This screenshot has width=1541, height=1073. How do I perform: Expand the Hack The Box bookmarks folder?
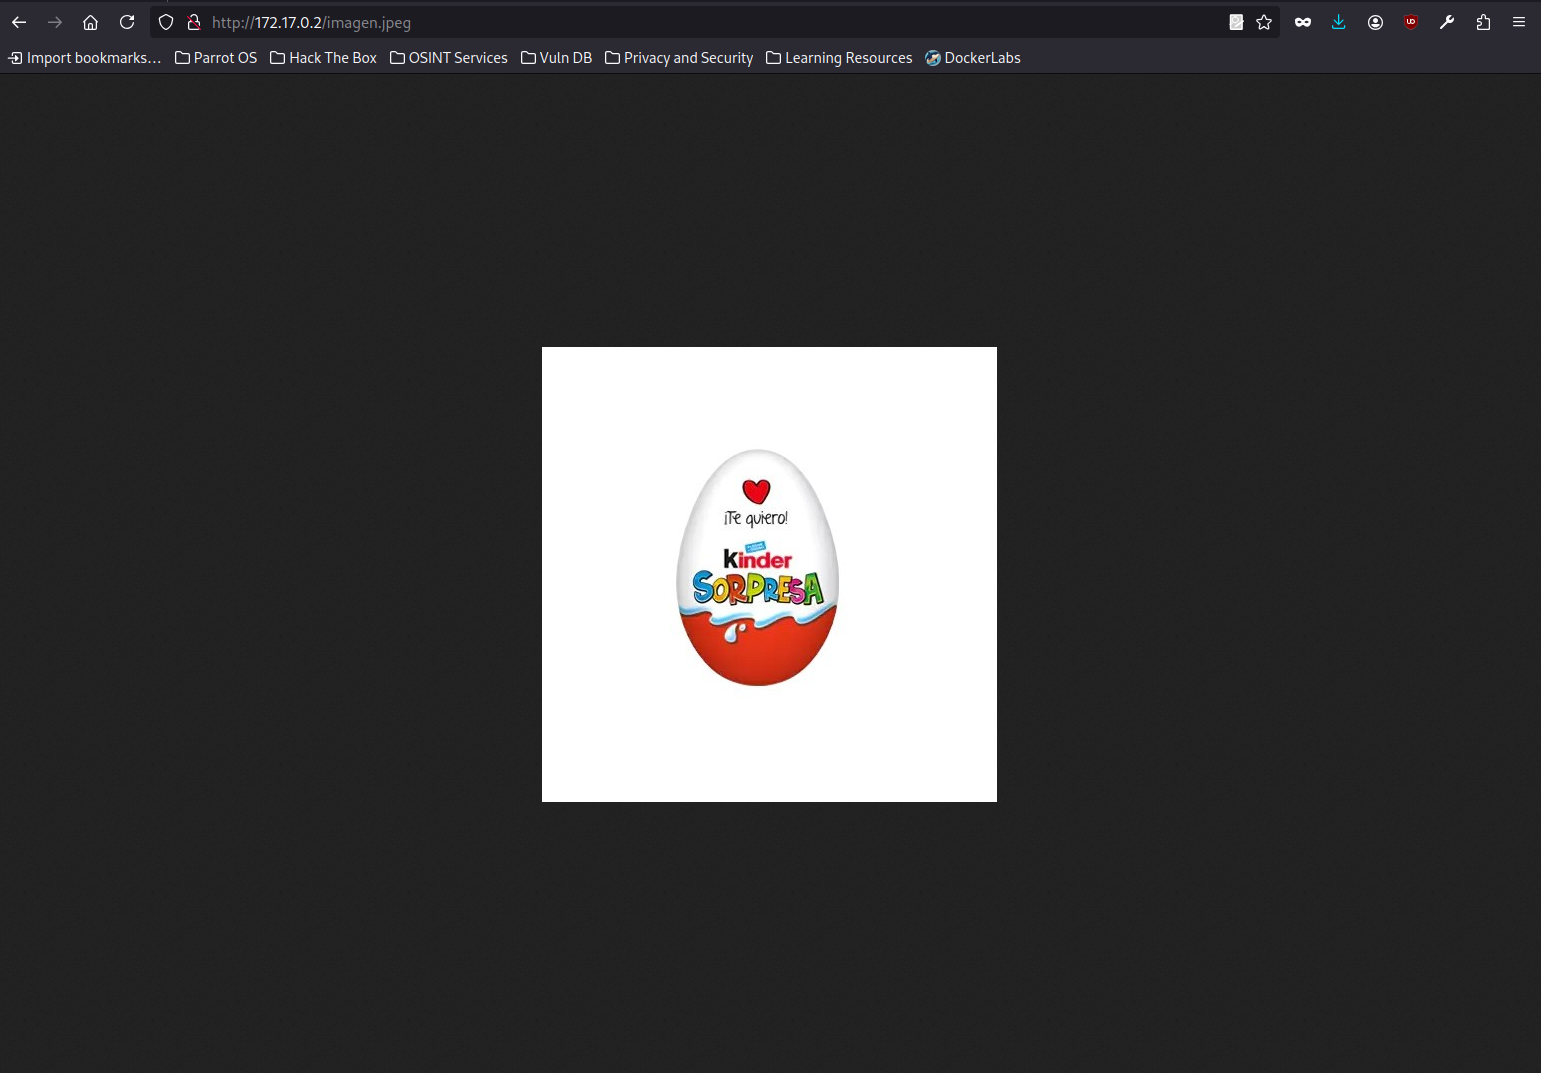point(323,58)
